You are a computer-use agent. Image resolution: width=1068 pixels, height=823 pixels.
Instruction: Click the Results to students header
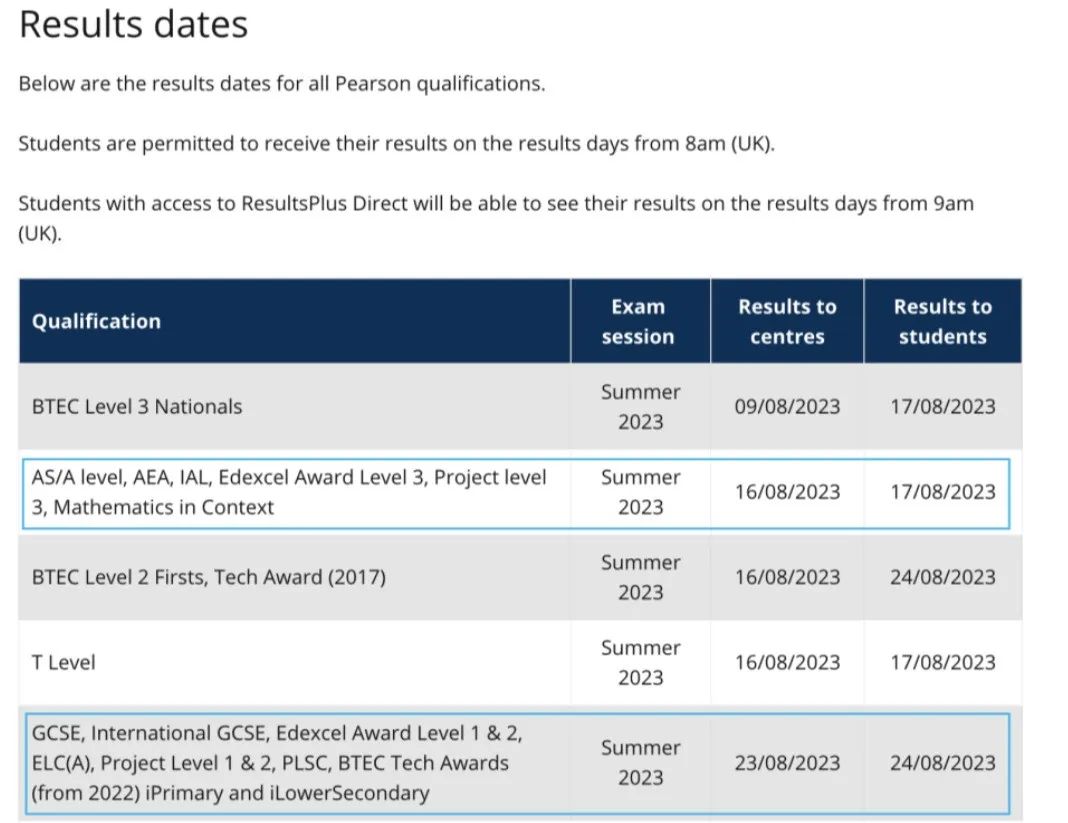943,321
